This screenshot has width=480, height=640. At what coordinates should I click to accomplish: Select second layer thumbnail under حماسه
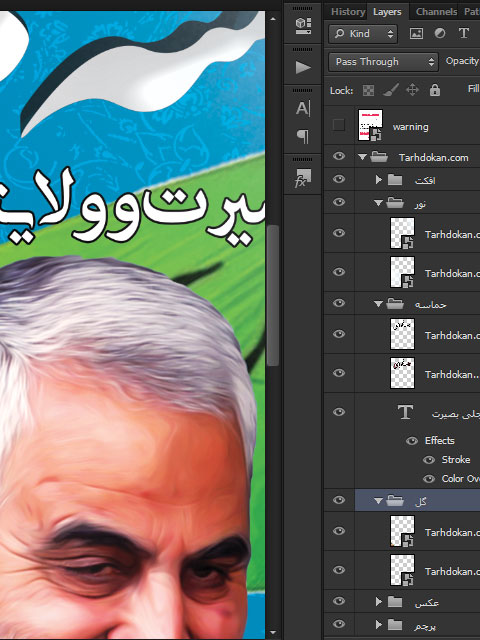402,373
